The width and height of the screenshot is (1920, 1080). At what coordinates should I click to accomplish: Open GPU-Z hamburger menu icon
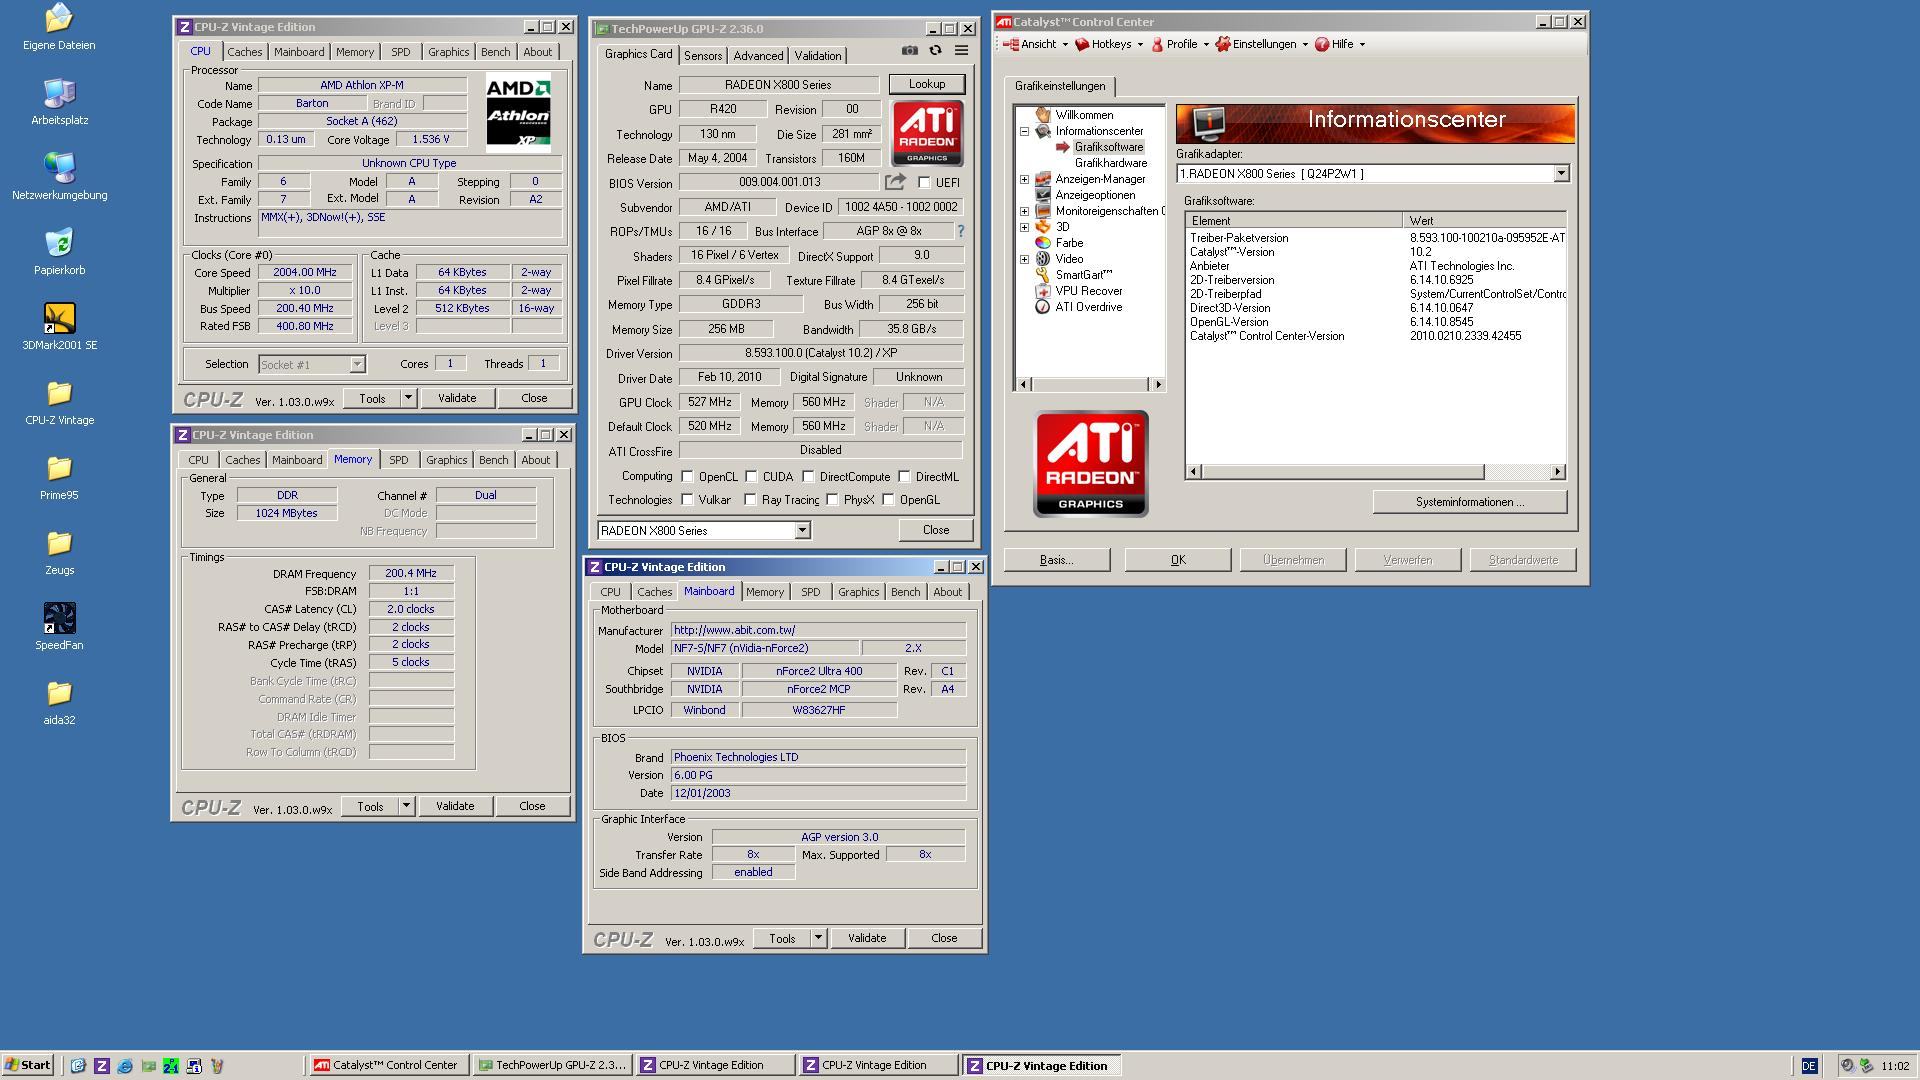[961, 50]
